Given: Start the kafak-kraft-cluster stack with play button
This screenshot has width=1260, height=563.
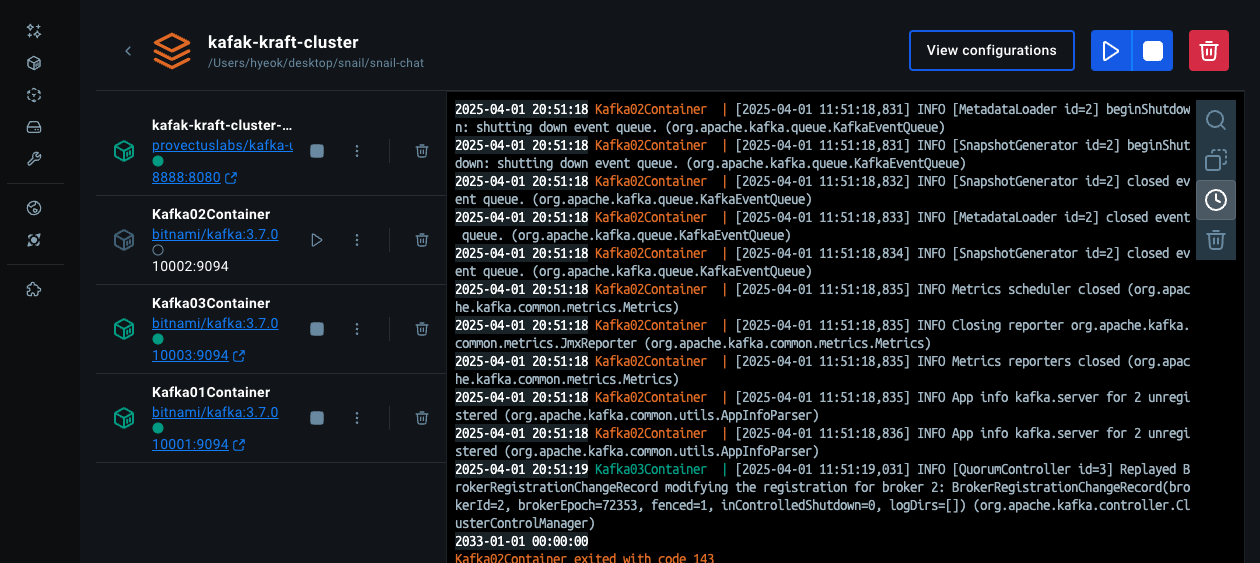Looking at the screenshot, I should coord(1110,50).
